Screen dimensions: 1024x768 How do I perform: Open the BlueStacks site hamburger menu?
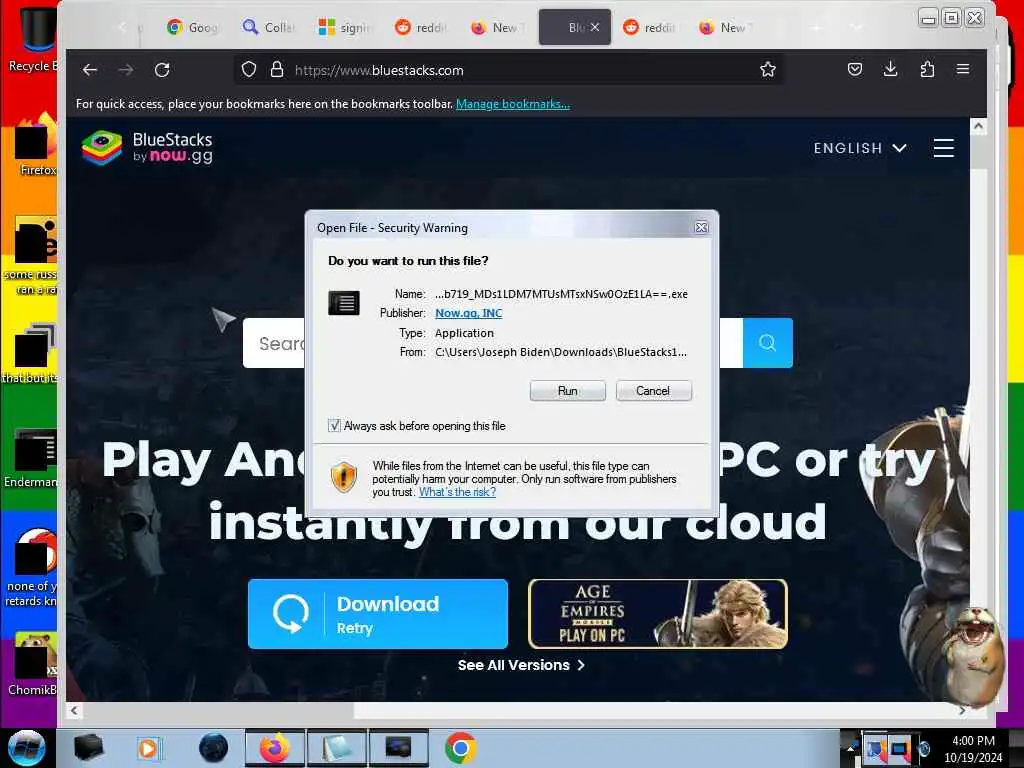pos(944,148)
